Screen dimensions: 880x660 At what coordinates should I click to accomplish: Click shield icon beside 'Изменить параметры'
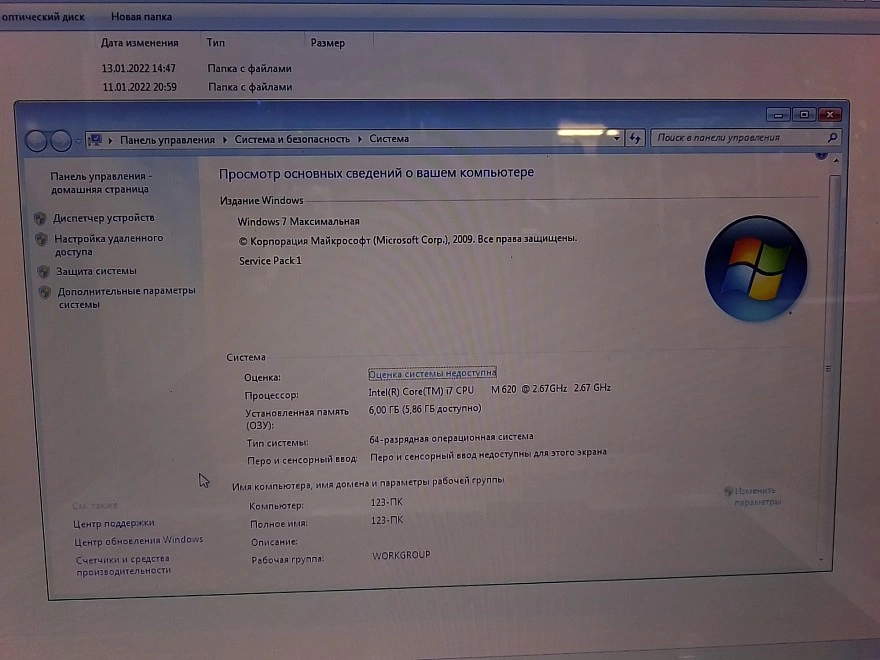(728, 491)
